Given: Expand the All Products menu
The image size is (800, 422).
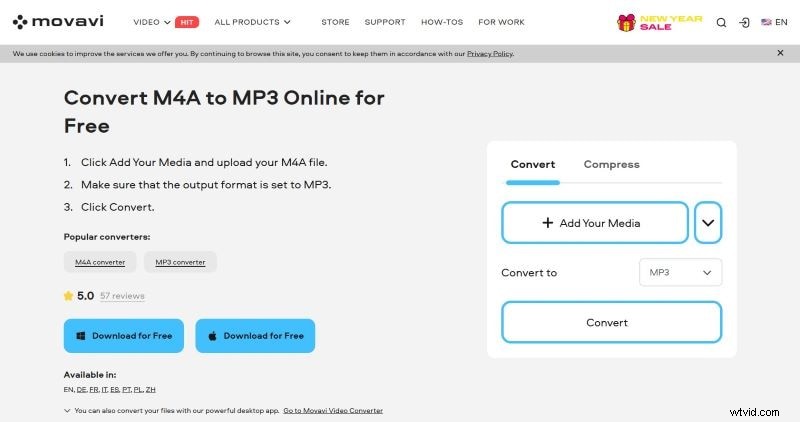Looking at the screenshot, I should tap(252, 22).
